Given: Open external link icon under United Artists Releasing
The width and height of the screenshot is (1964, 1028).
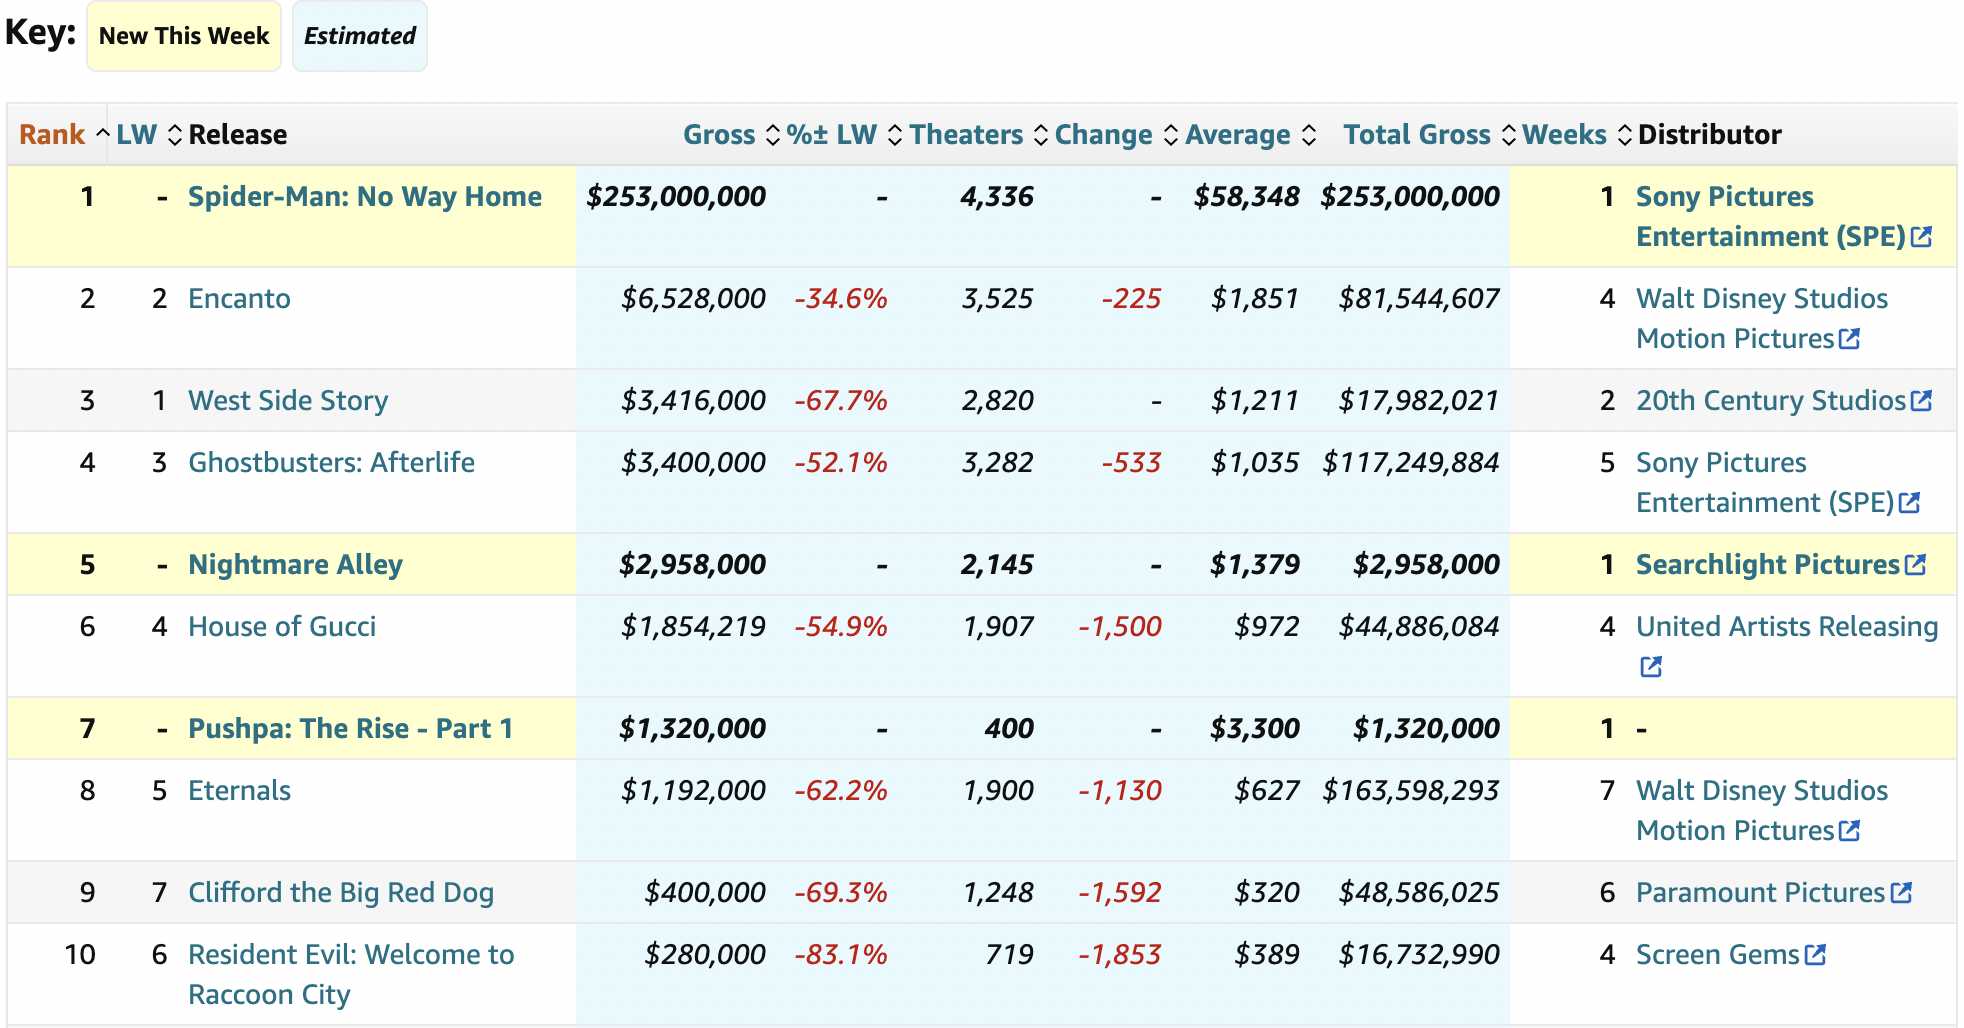Looking at the screenshot, I should [x=1651, y=667].
